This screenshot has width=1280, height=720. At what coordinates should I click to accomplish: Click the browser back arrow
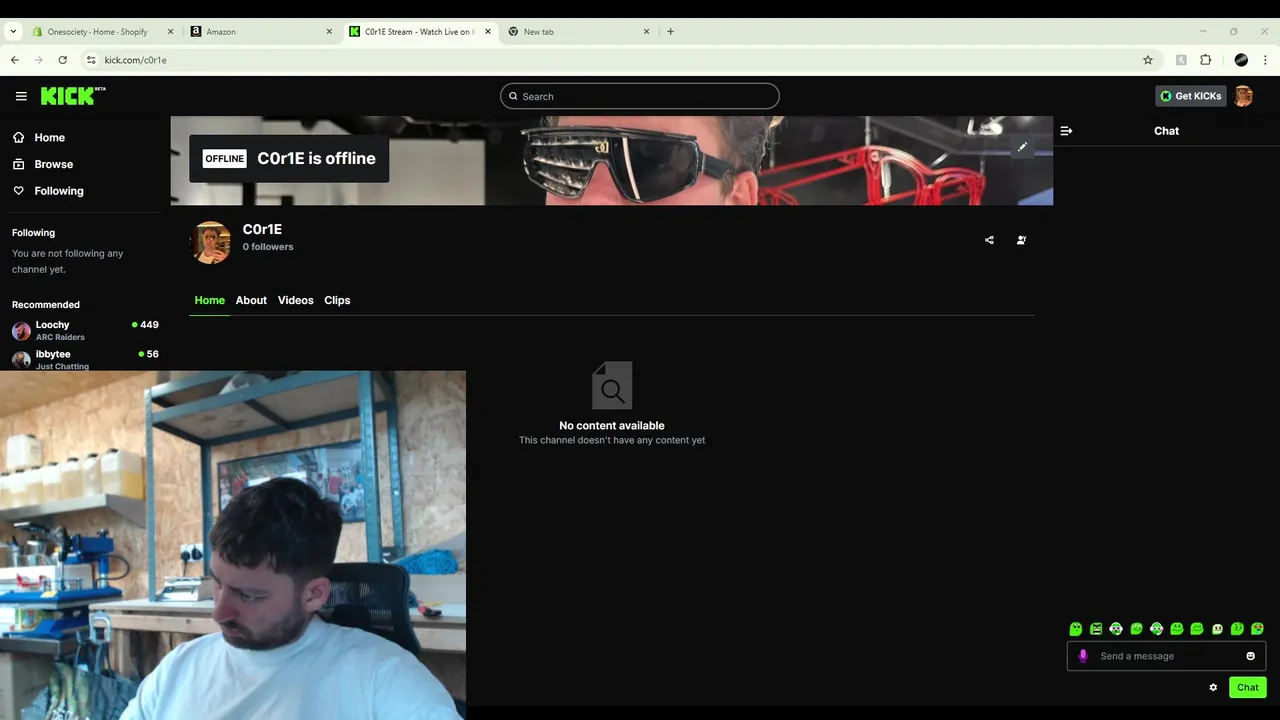point(15,60)
